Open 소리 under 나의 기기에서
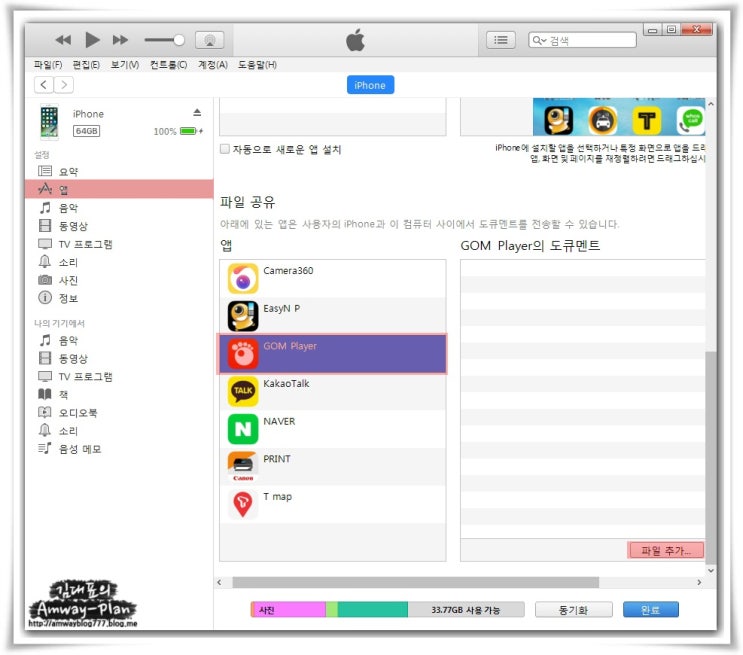 [x=118, y=430]
